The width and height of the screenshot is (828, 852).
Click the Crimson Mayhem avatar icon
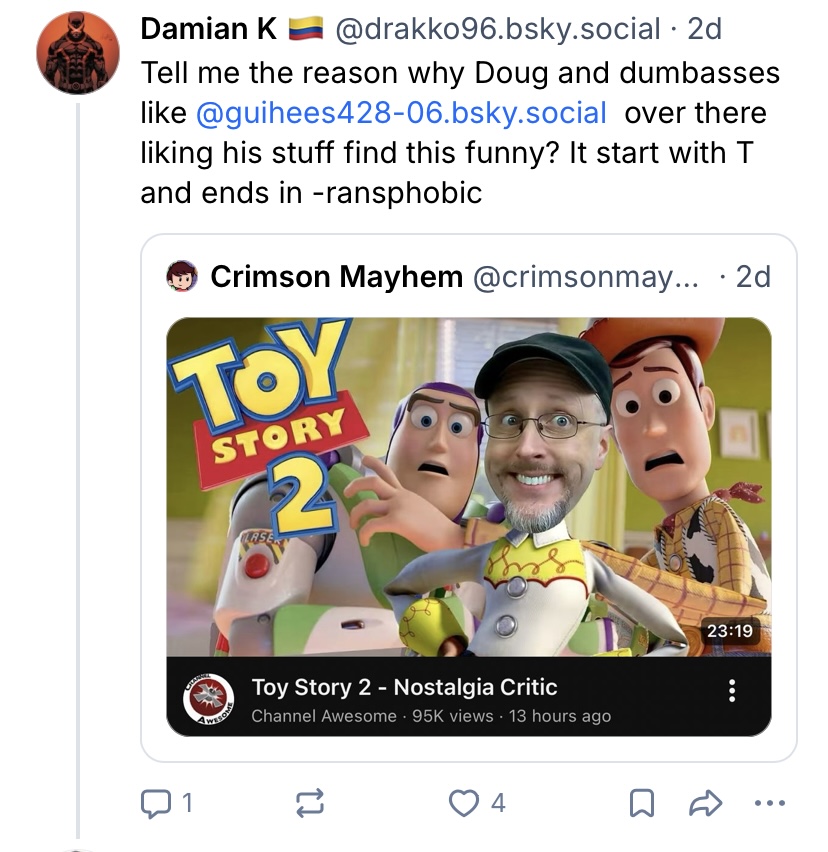[181, 277]
